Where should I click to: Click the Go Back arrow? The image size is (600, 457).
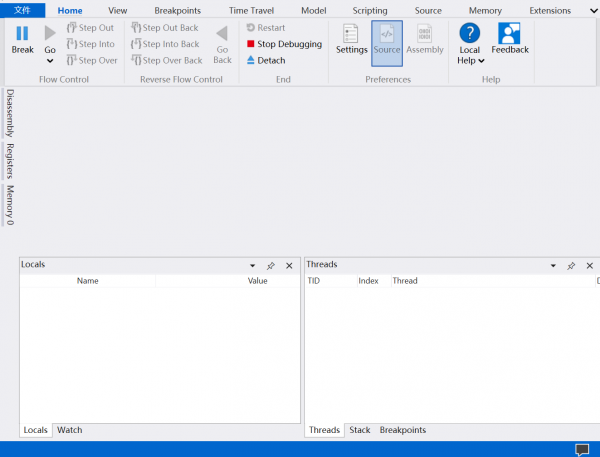[x=222, y=34]
